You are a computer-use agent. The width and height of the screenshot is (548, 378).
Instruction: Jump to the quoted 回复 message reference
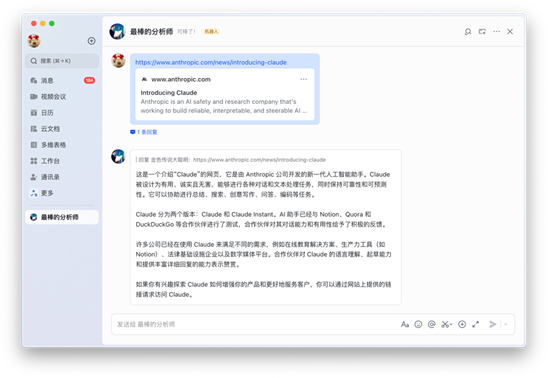click(x=231, y=160)
